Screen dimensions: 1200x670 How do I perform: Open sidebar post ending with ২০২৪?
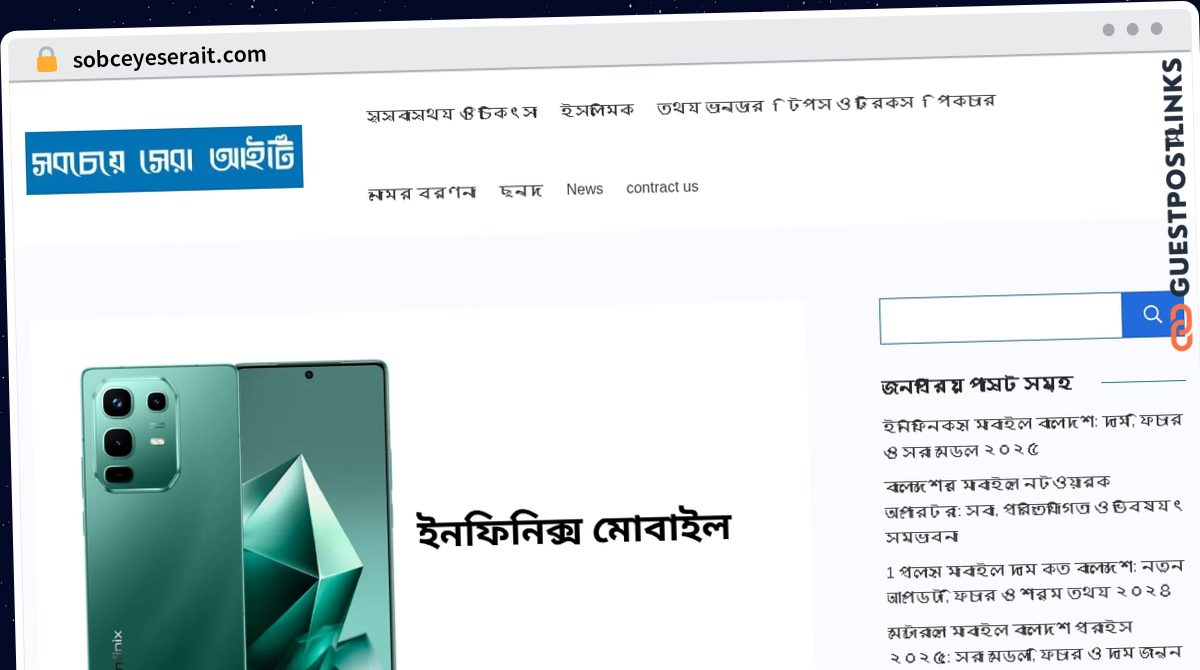pos(1029,579)
